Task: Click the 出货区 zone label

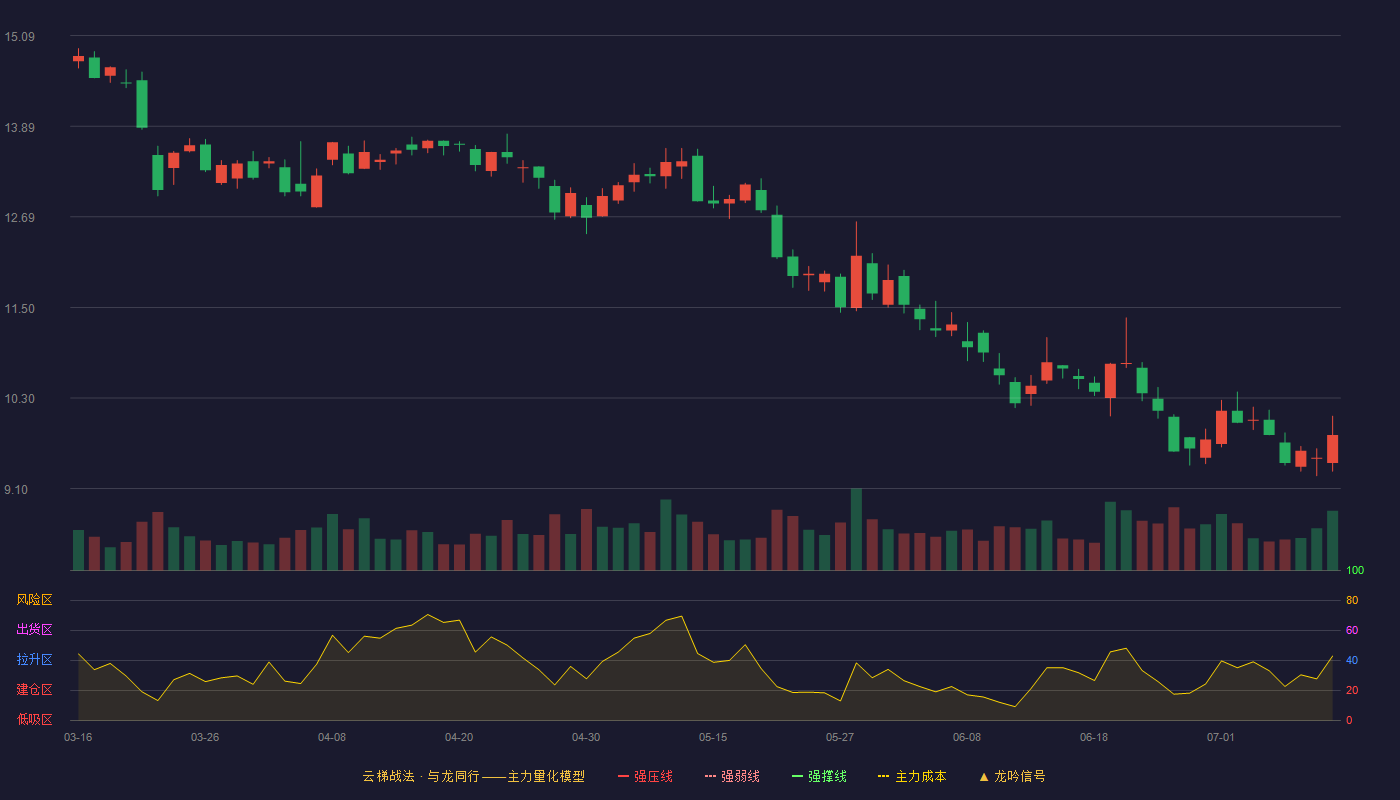Action: click(x=34, y=630)
